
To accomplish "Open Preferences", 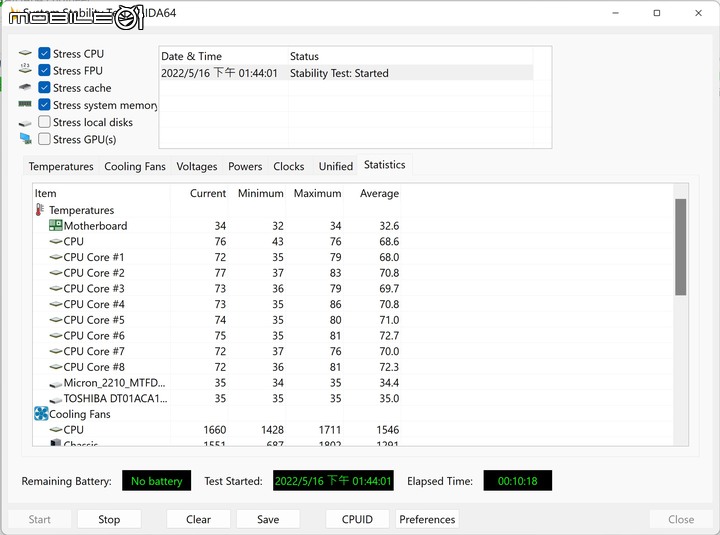I will pyautogui.click(x=427, y=519).
